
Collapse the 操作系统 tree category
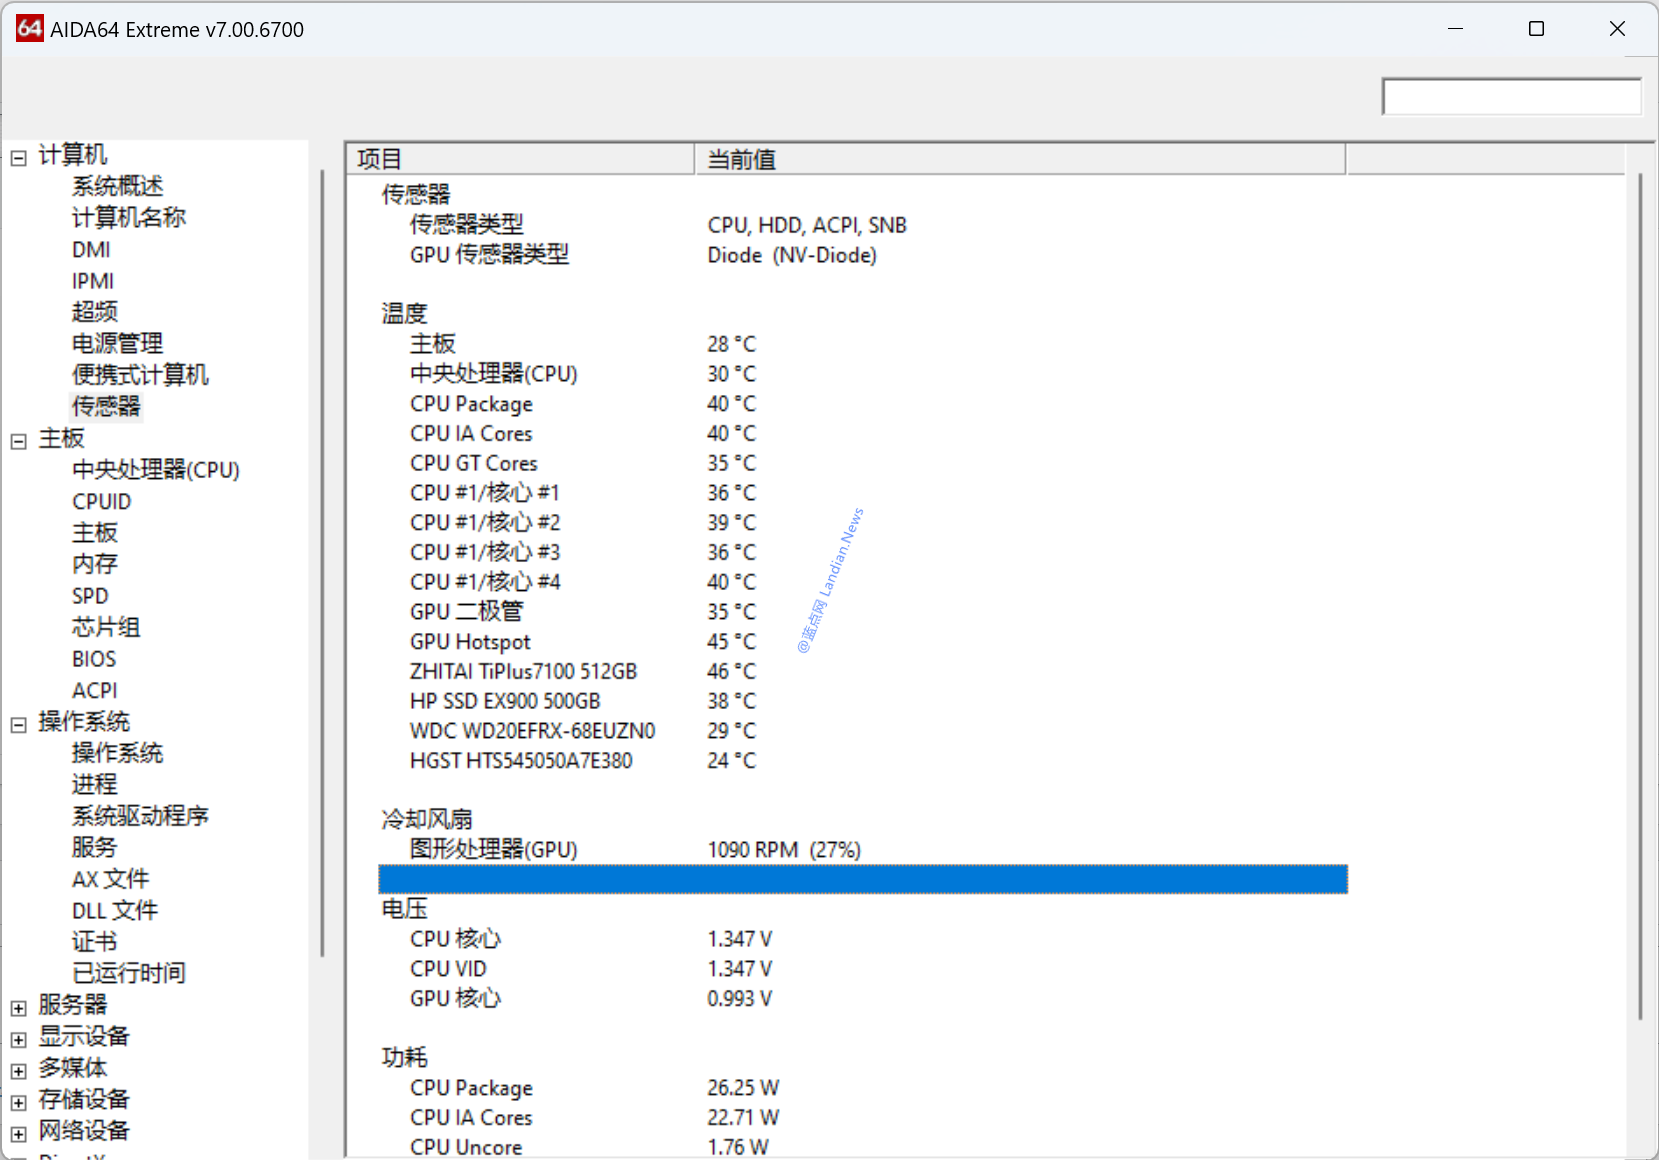click(x=18, y=725)
